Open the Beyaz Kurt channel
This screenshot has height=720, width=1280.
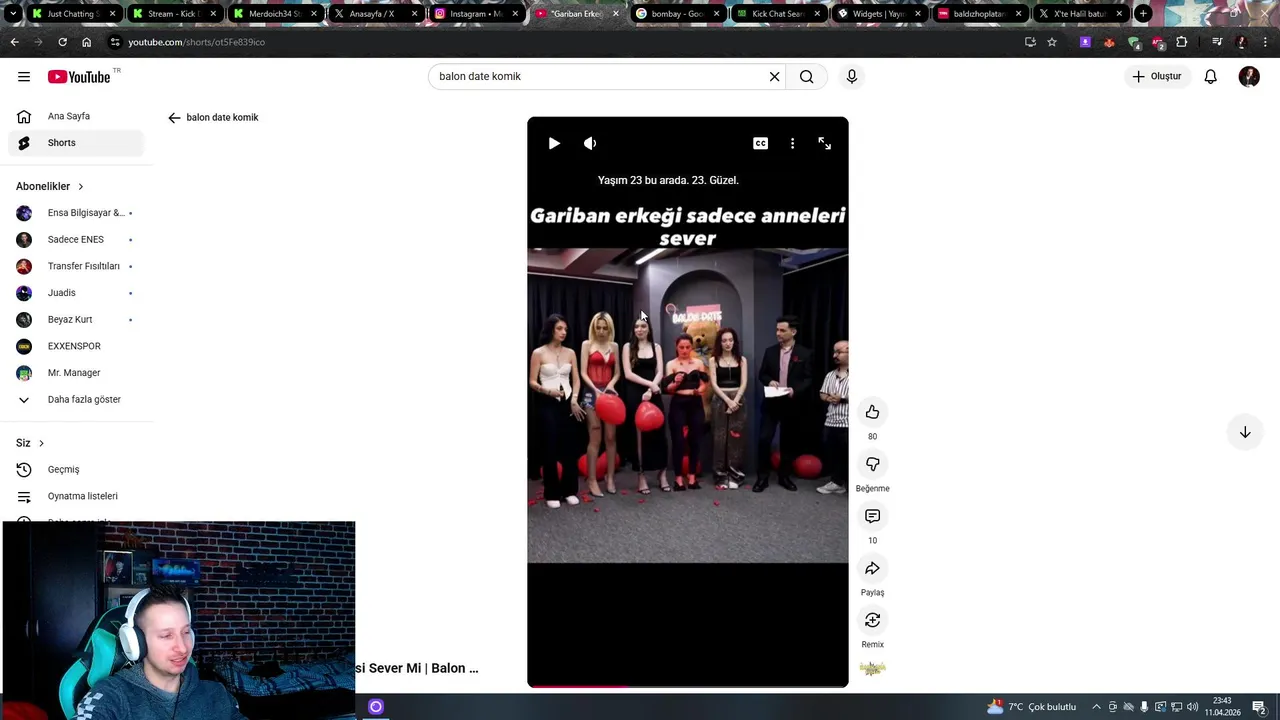76,319
